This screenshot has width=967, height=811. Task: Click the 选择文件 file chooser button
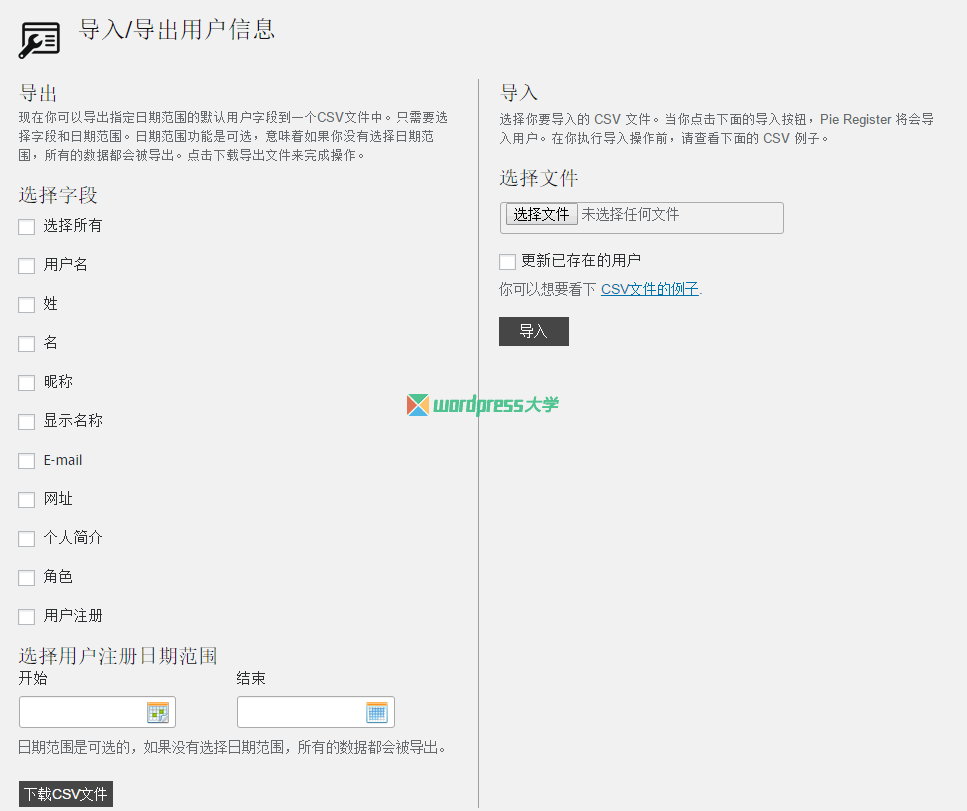pyautogui.click(x=541, y=214)
